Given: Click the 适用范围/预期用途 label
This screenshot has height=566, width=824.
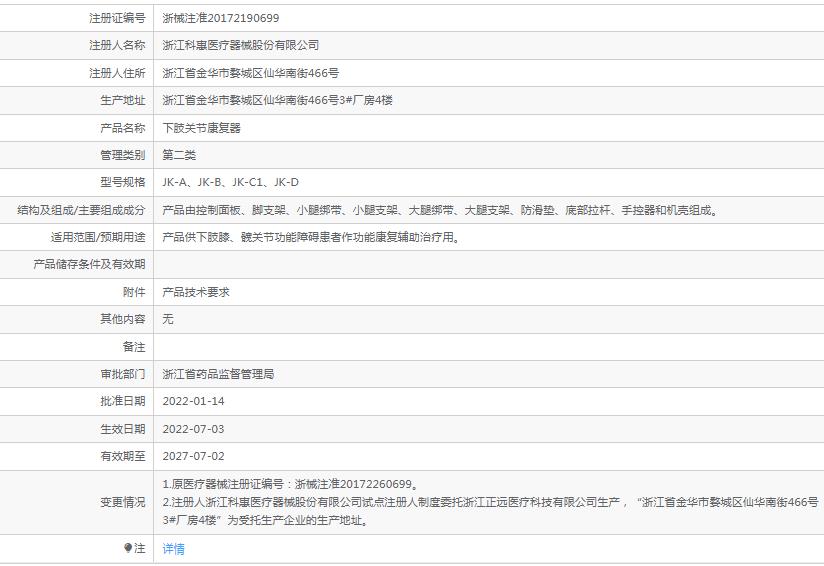Looking at the screenshot, I should click(x=98, y=237).
